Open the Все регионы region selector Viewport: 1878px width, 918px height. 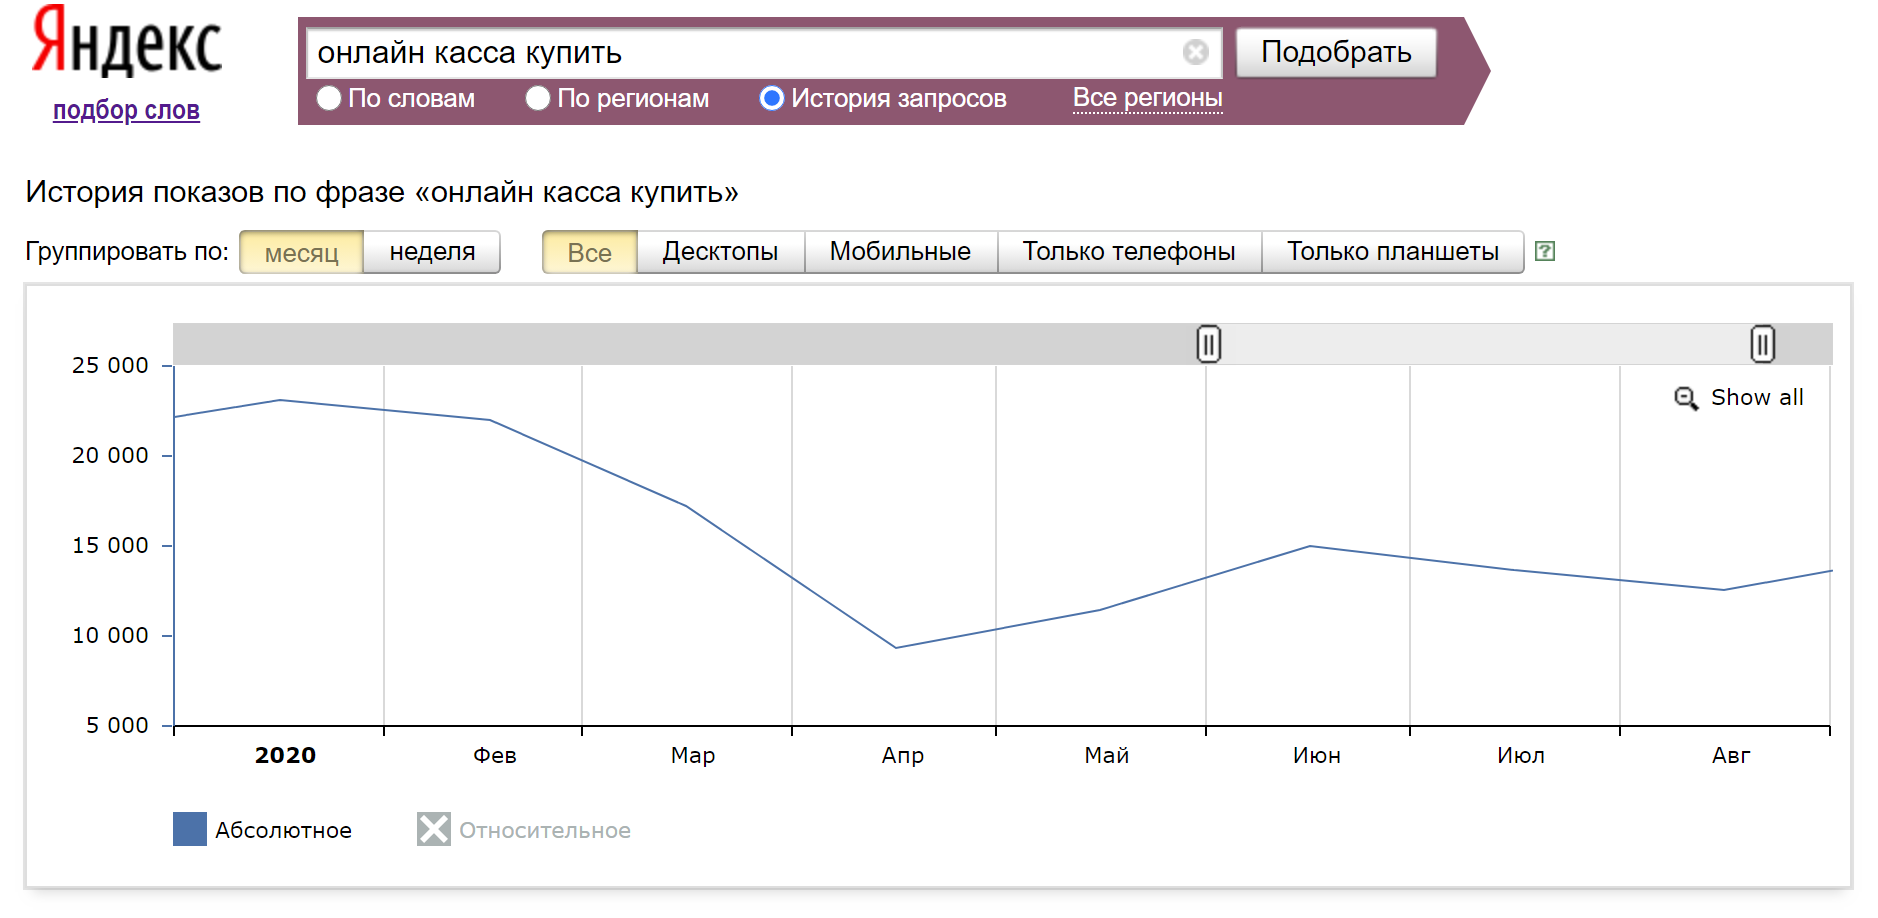click(x=1147, y=98)
